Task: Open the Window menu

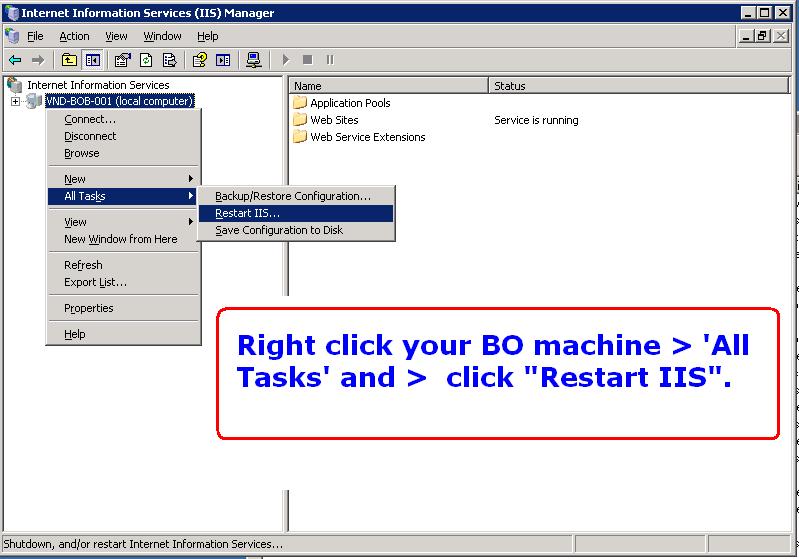Action: [x=162, y=36]
